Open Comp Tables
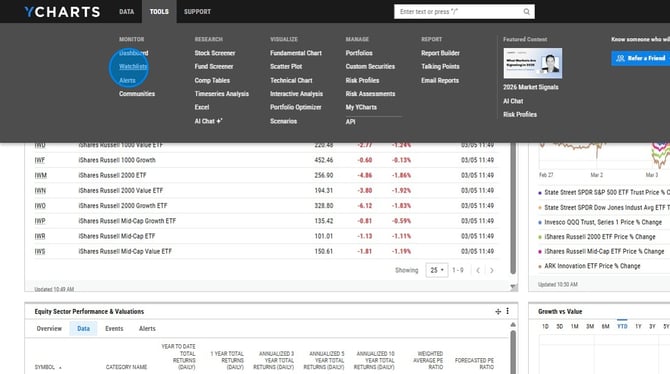The width and height of the screenshot is (670, 374). tap(212, 80)
